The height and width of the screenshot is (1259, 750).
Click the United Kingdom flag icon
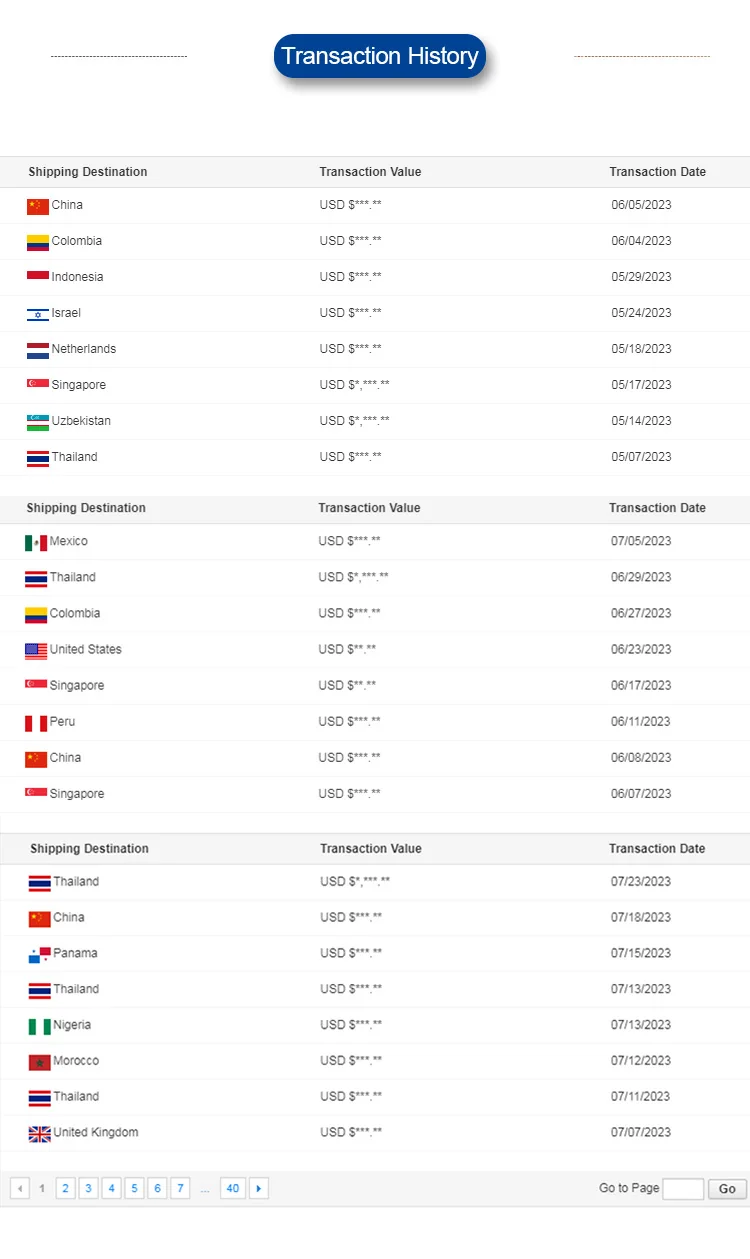click(40, 1134)
